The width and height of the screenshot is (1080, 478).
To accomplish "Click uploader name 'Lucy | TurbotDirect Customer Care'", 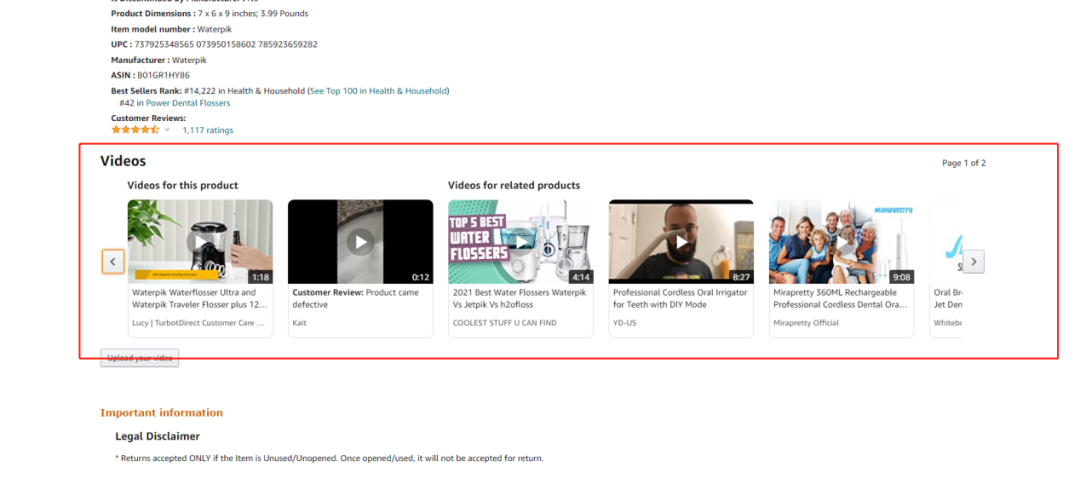I will tap(198, 323).
